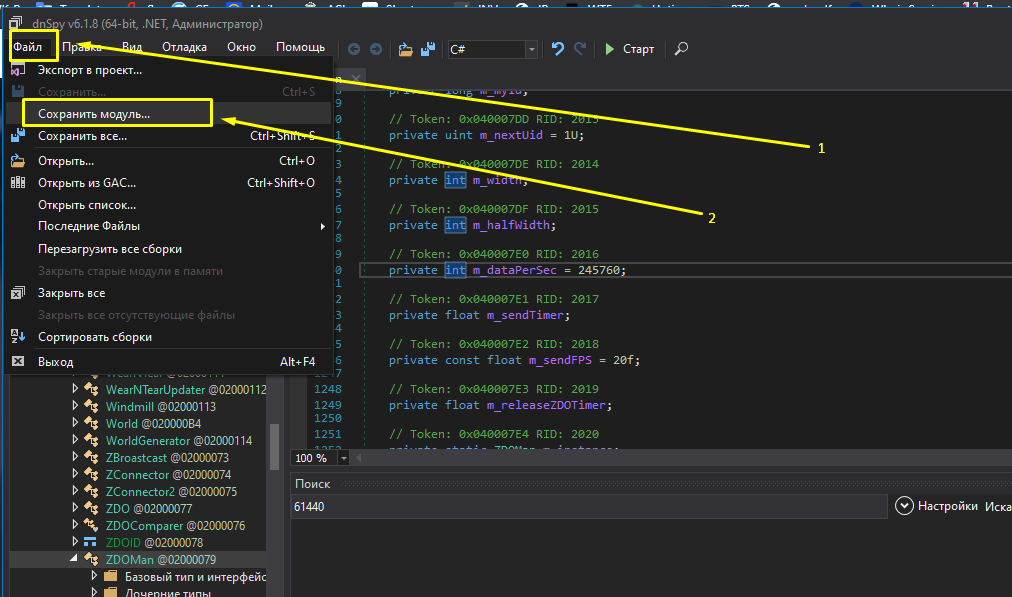
Task: Click the navigate back arrow icon
Action: (x=355, y=48)
